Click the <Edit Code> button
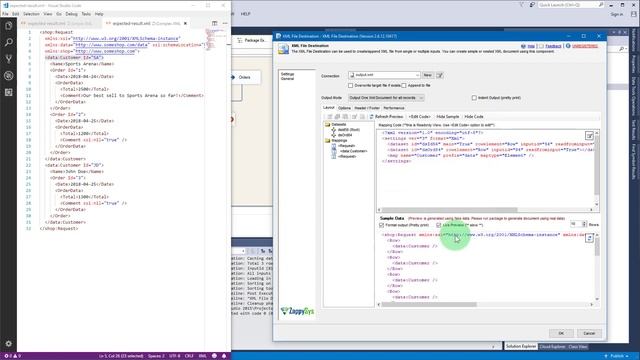The image size is (640, 360). point(419,117)
